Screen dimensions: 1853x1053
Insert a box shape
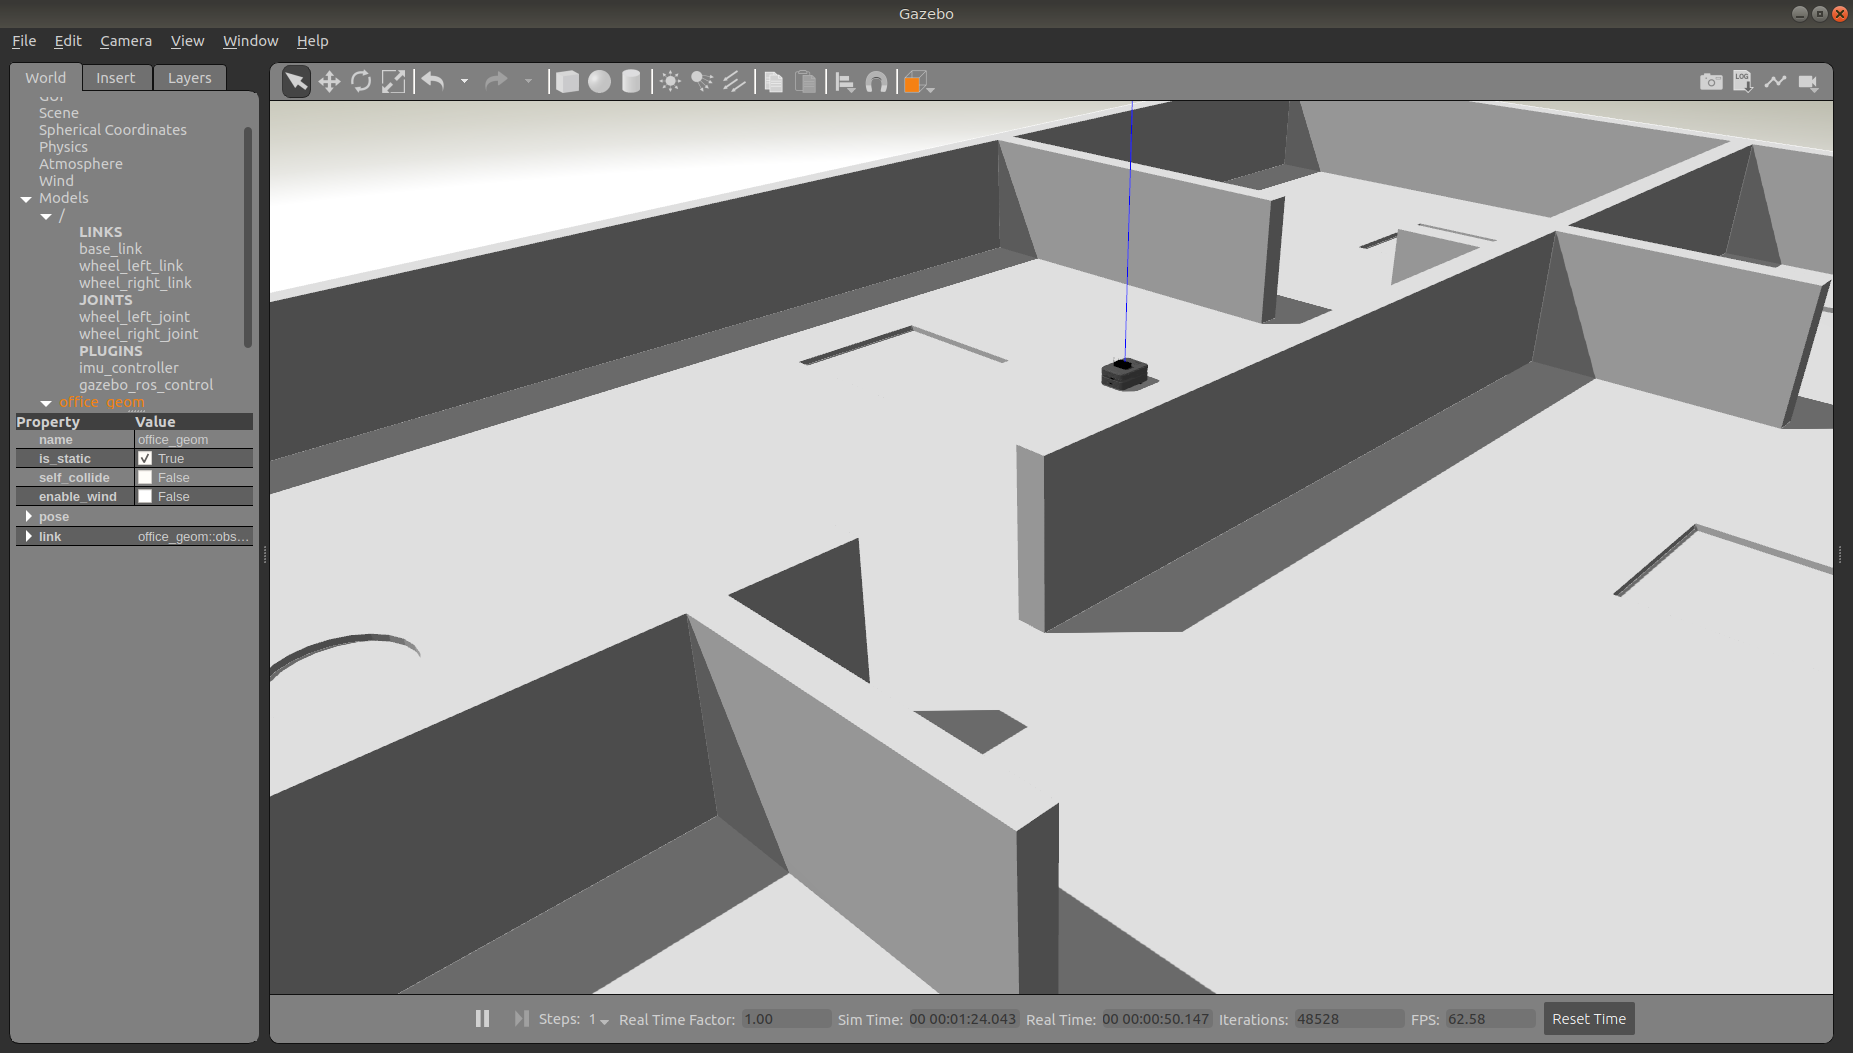[567, 82]
